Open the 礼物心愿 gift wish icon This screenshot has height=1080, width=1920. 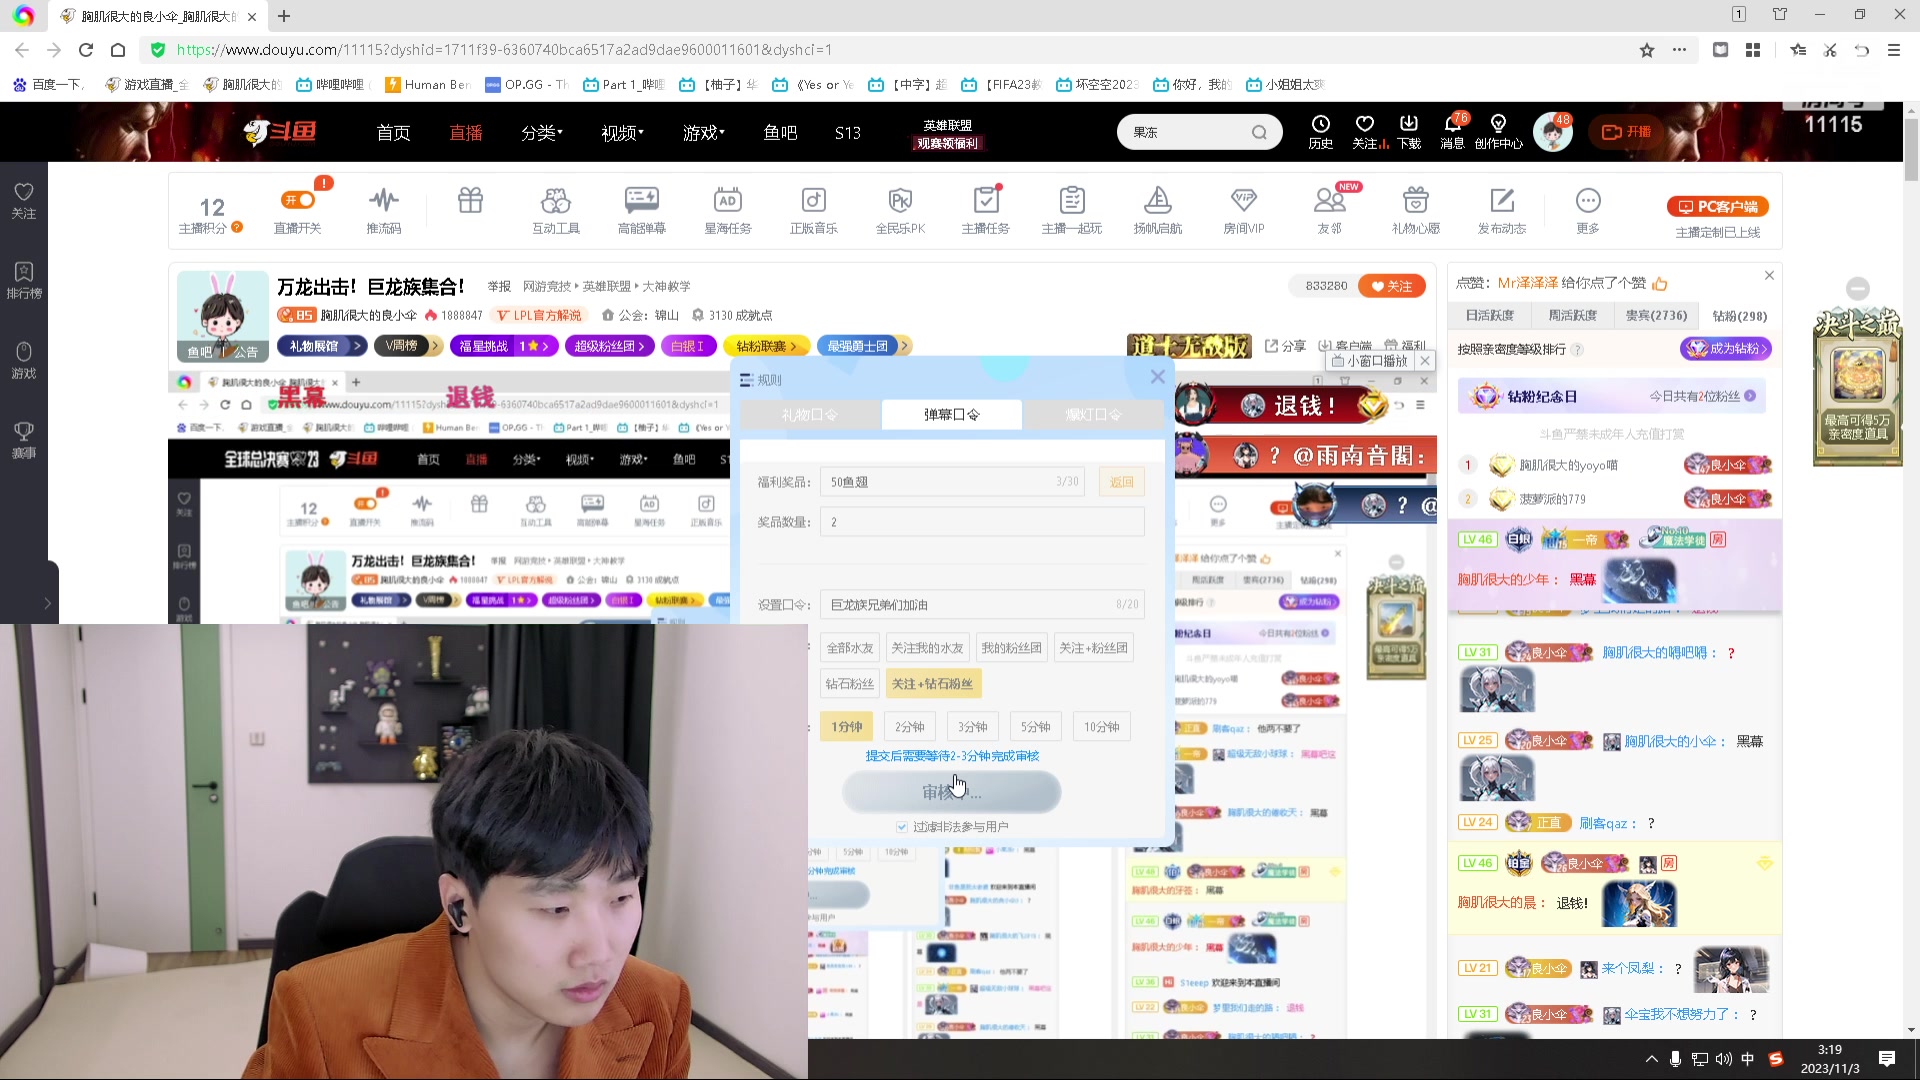1416,200
